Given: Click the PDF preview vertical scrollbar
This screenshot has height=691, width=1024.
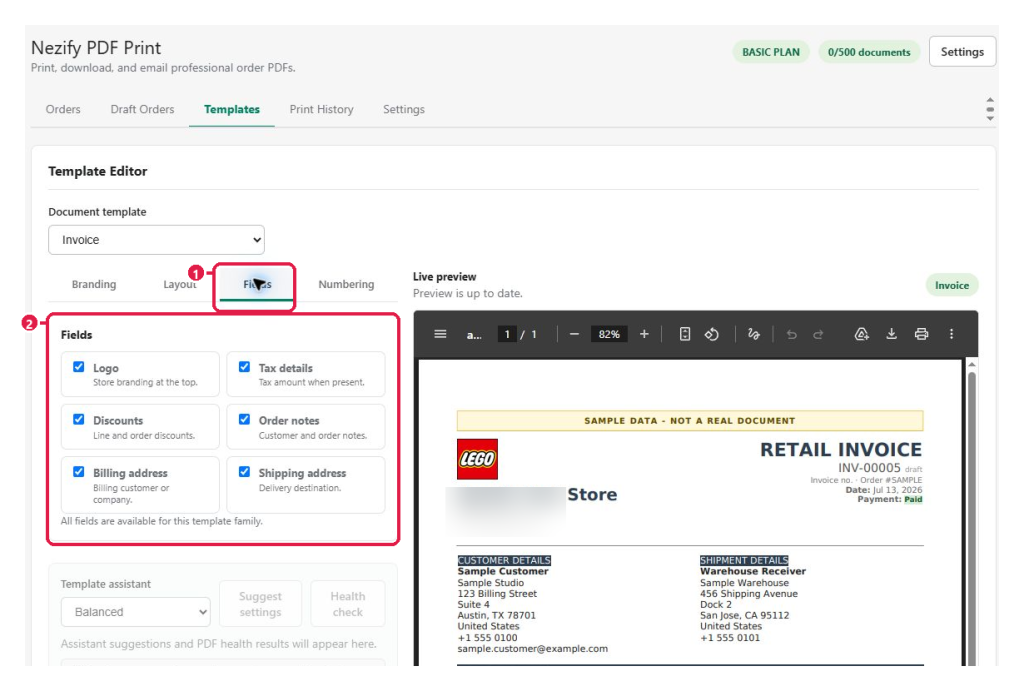Looking at the screenshot, I should pos(971,513).
